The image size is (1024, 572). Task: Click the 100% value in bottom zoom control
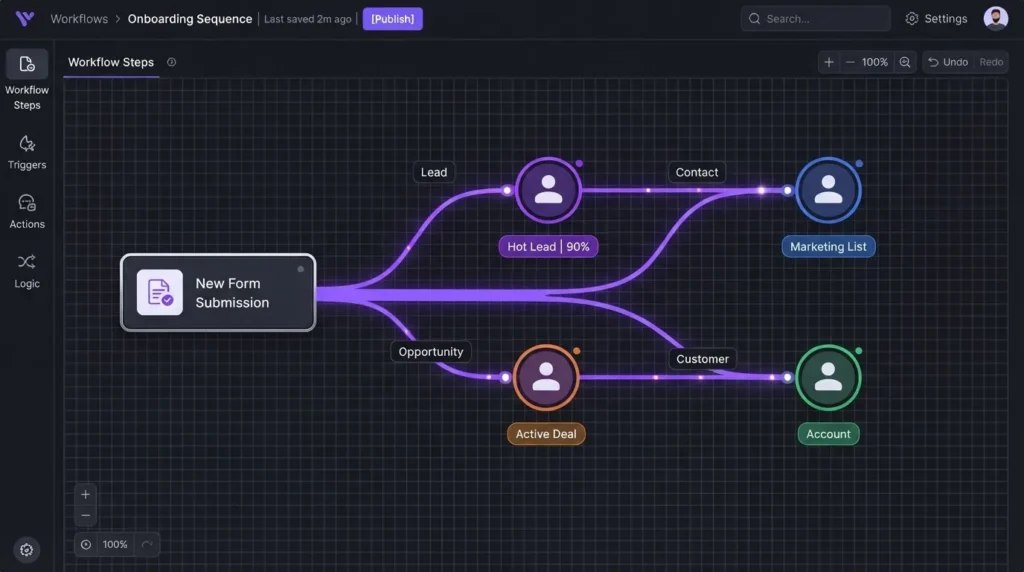tap(115, 545)
